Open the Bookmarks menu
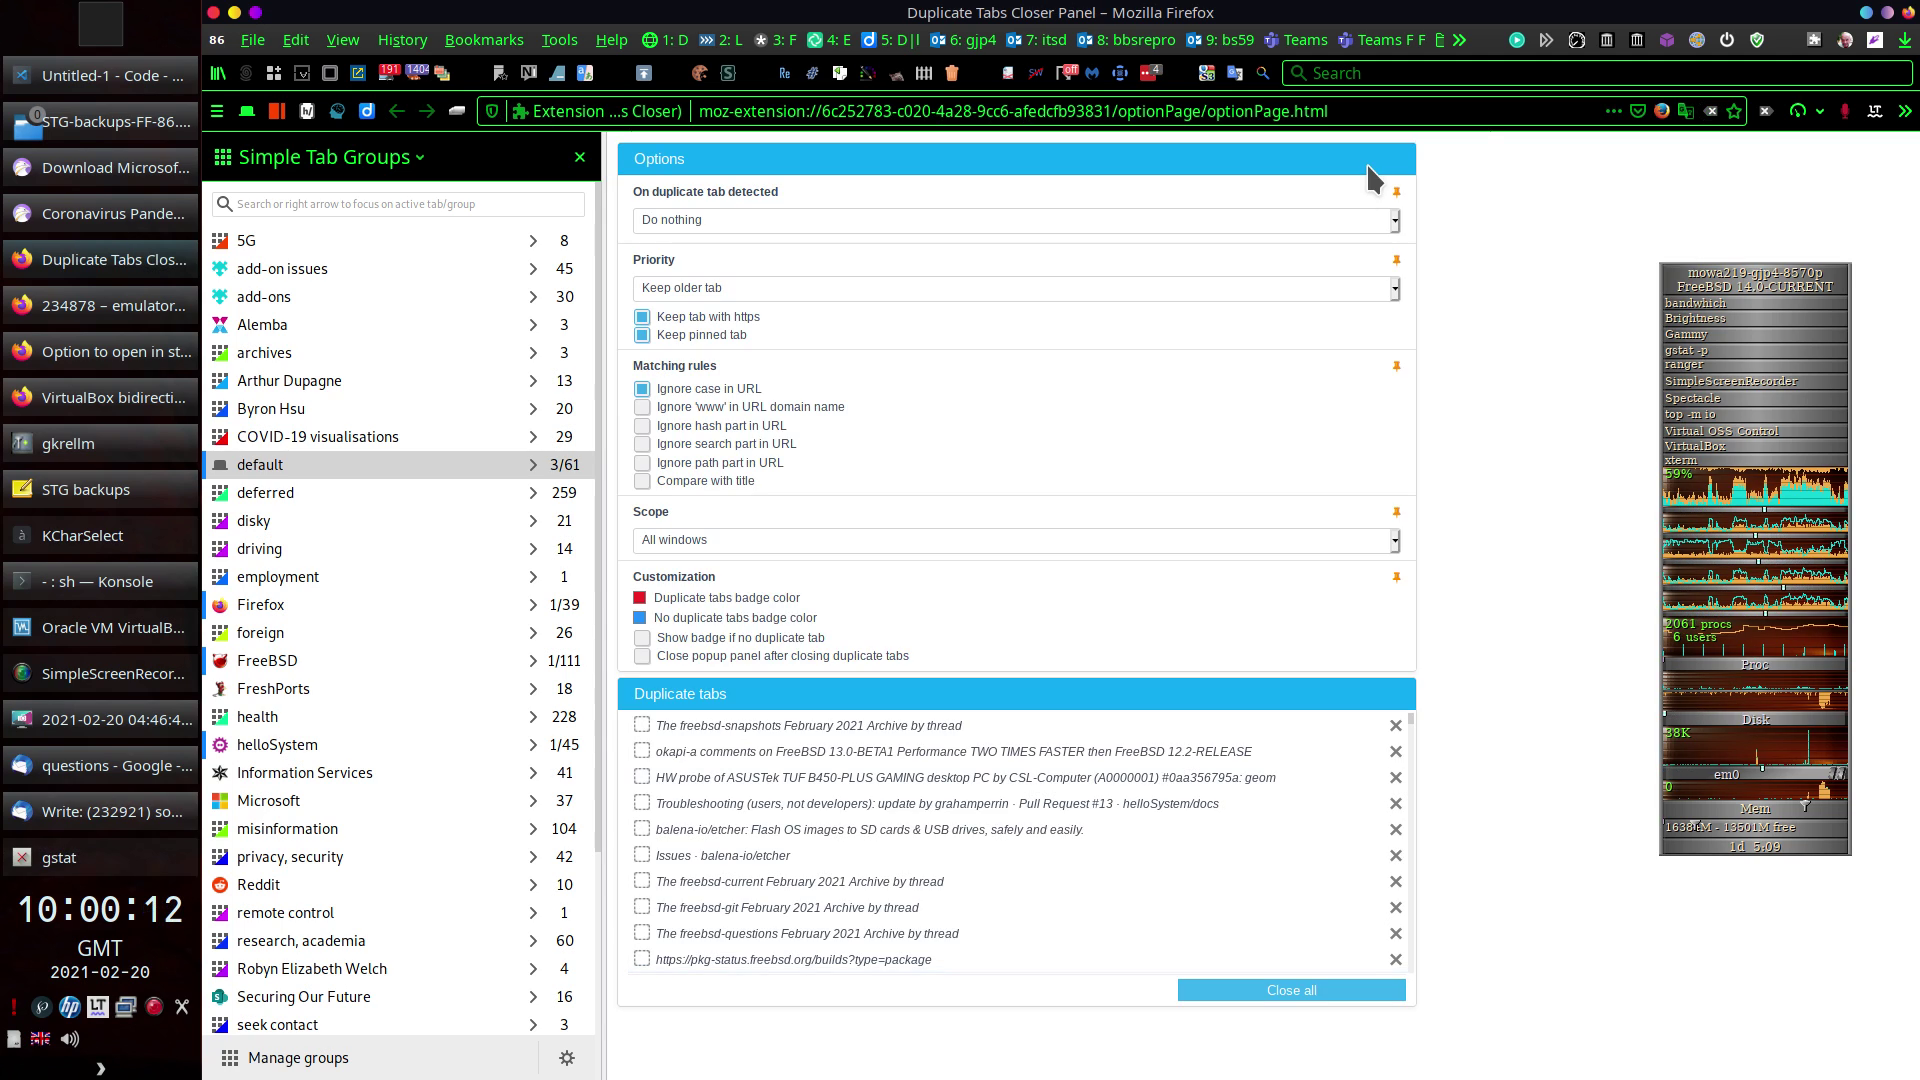Image resolution: width=1920 pixels, height=1080 pixels. pos(484,40)
